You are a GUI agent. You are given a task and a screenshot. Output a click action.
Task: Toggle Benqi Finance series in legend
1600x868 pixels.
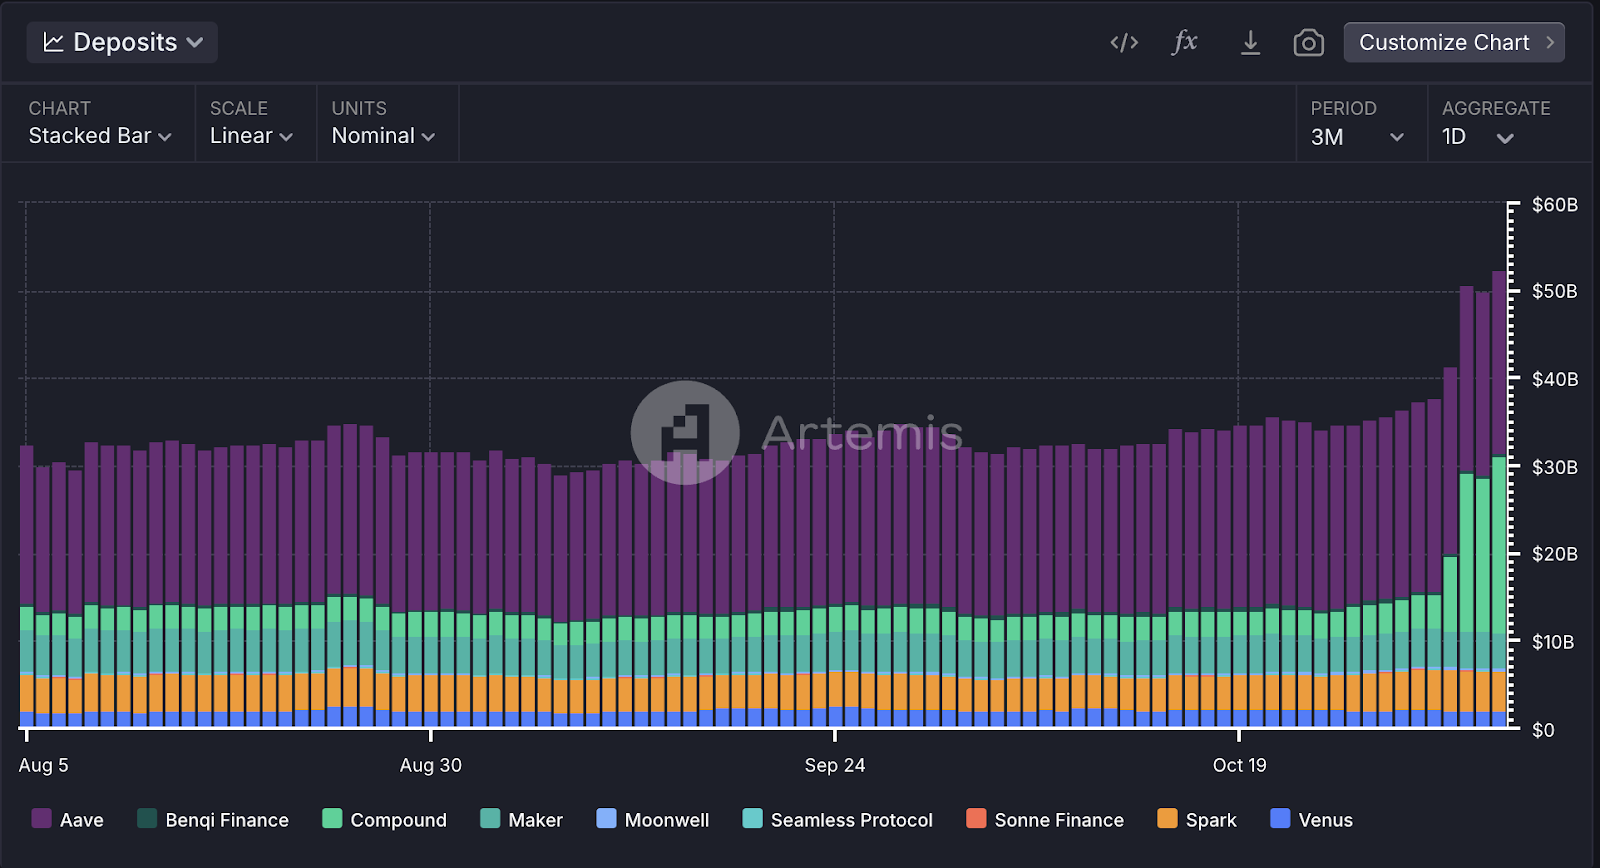213,819
